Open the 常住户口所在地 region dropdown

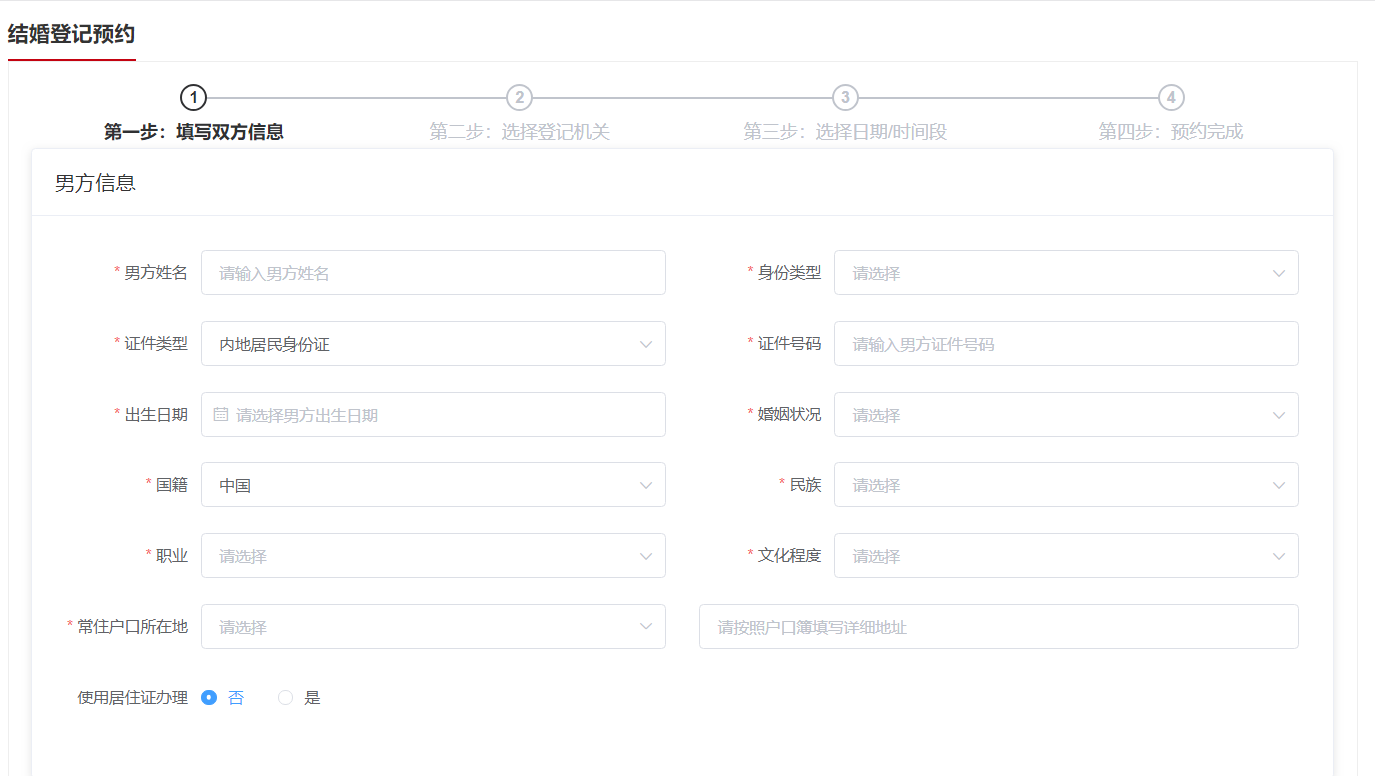(432, 627)
